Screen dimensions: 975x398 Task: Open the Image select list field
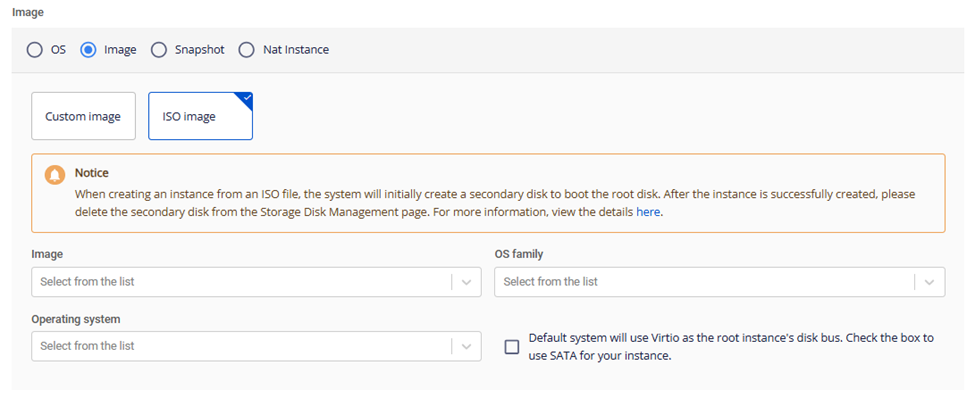[x=256, y=282]
